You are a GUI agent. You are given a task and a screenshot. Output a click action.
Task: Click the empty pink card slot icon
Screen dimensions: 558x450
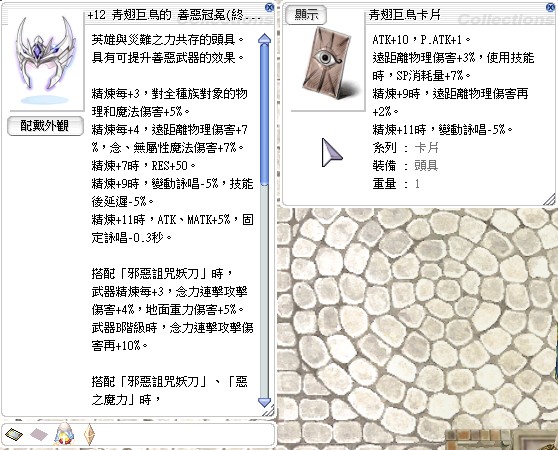tap(39, 434)
